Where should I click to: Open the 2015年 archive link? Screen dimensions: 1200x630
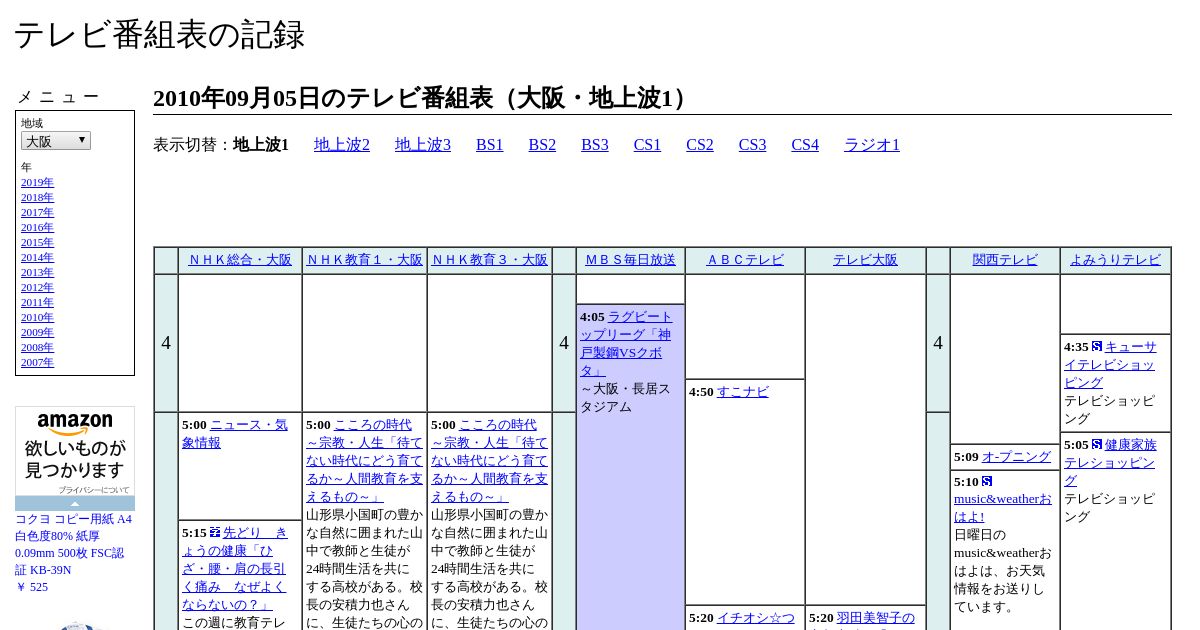(x=37, y=243)
